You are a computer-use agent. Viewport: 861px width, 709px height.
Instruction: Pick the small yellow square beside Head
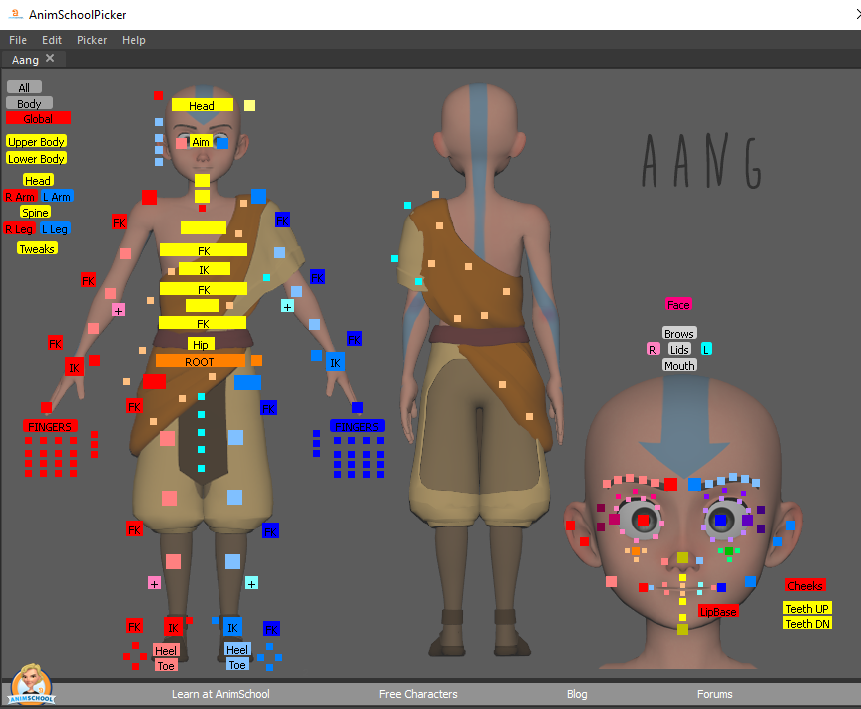pyautogui.click(x=249, y=105)
